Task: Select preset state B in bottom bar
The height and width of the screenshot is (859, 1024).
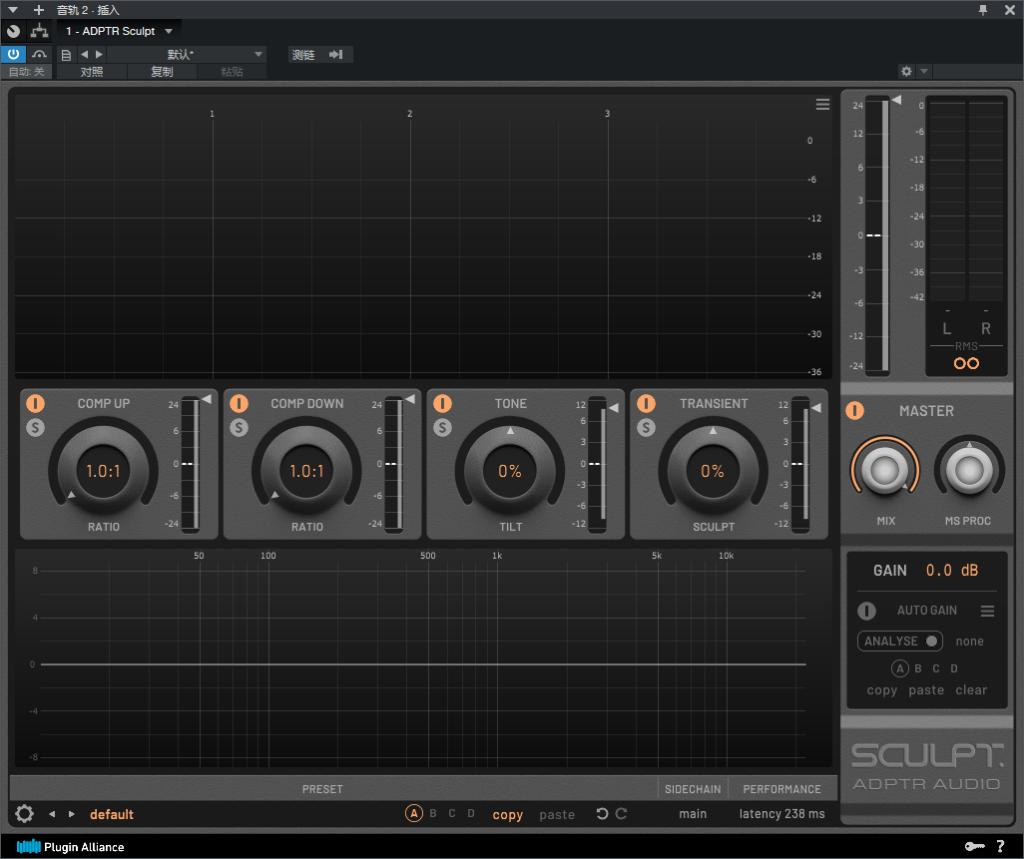Action: click(433, 813)
